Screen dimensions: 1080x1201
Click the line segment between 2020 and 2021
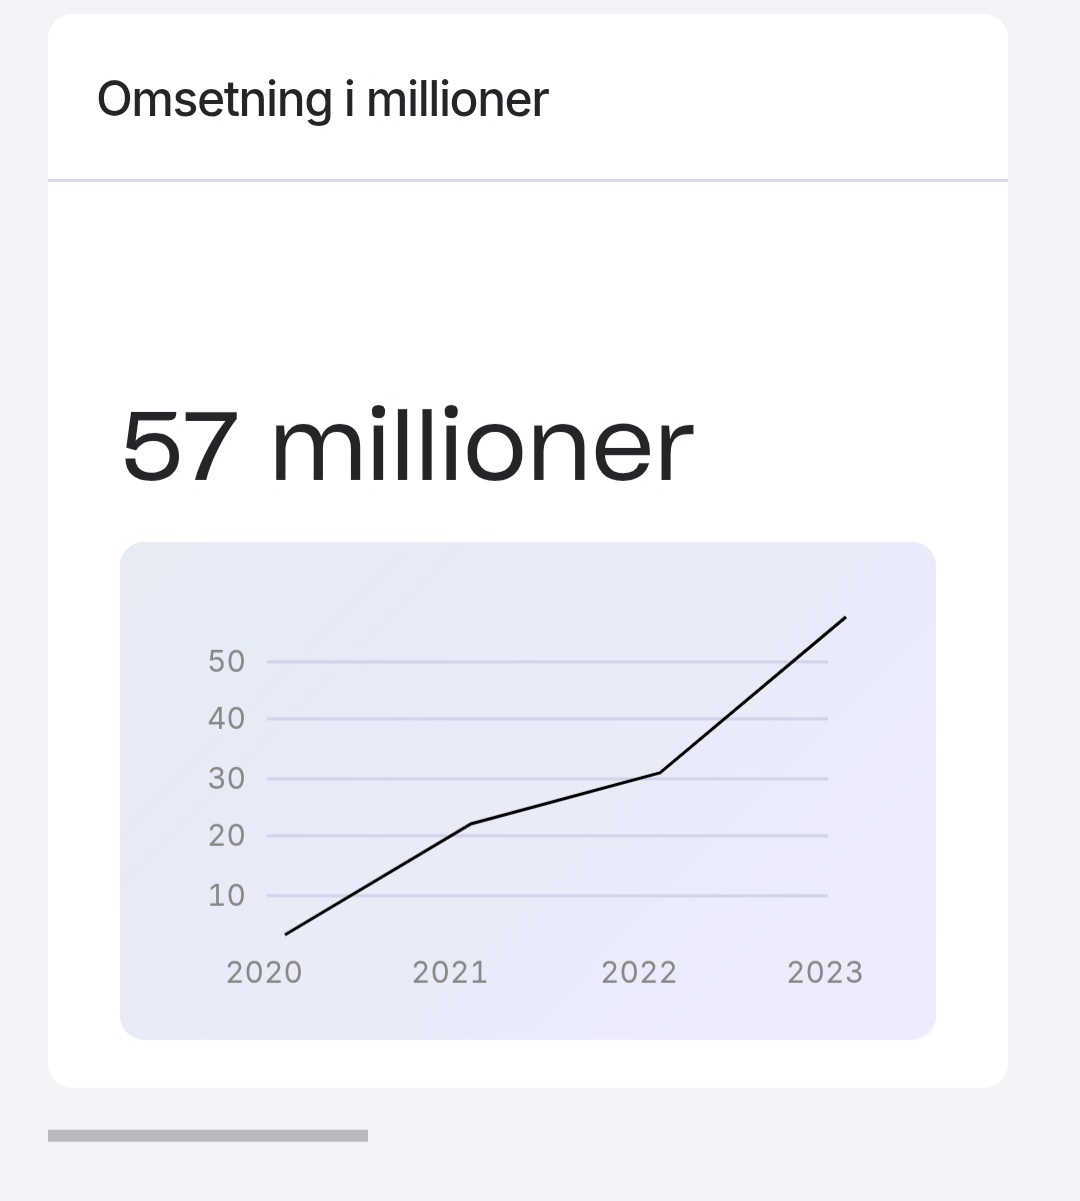pyautogui.click(x=378, y=879)
